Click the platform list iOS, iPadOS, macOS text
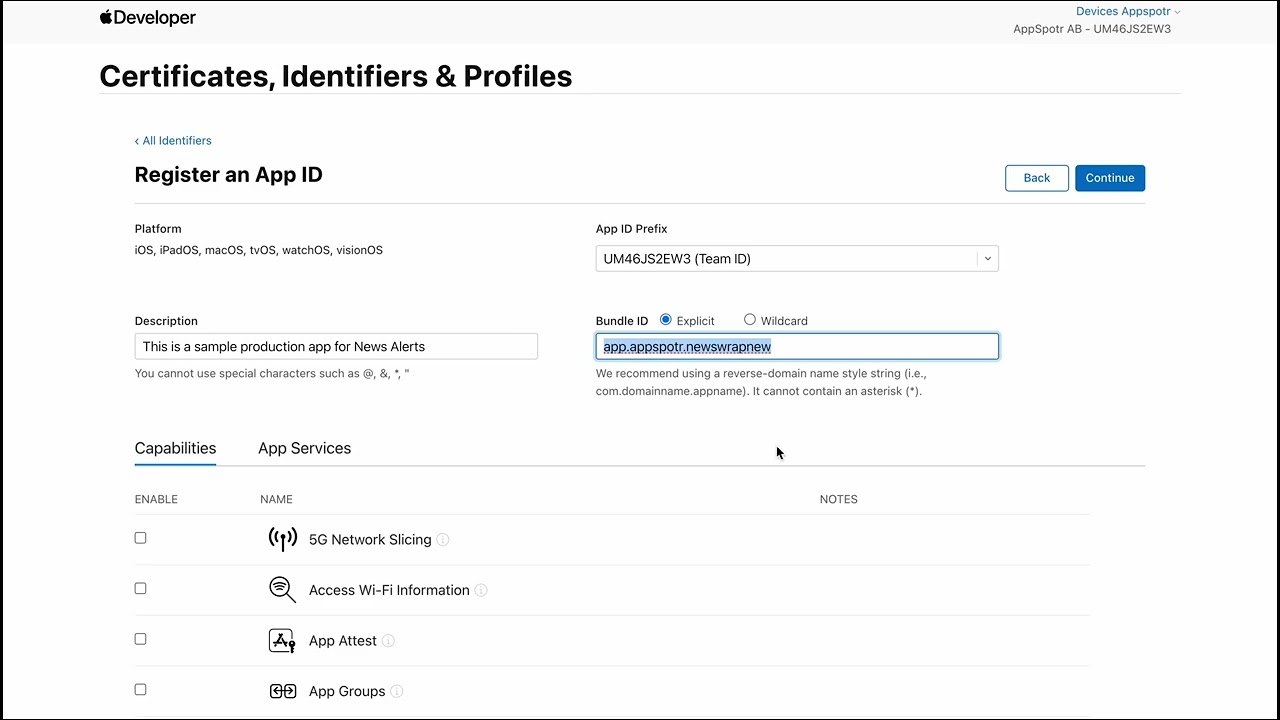This screenshot has width=1280, height=720. coord(259,250)
